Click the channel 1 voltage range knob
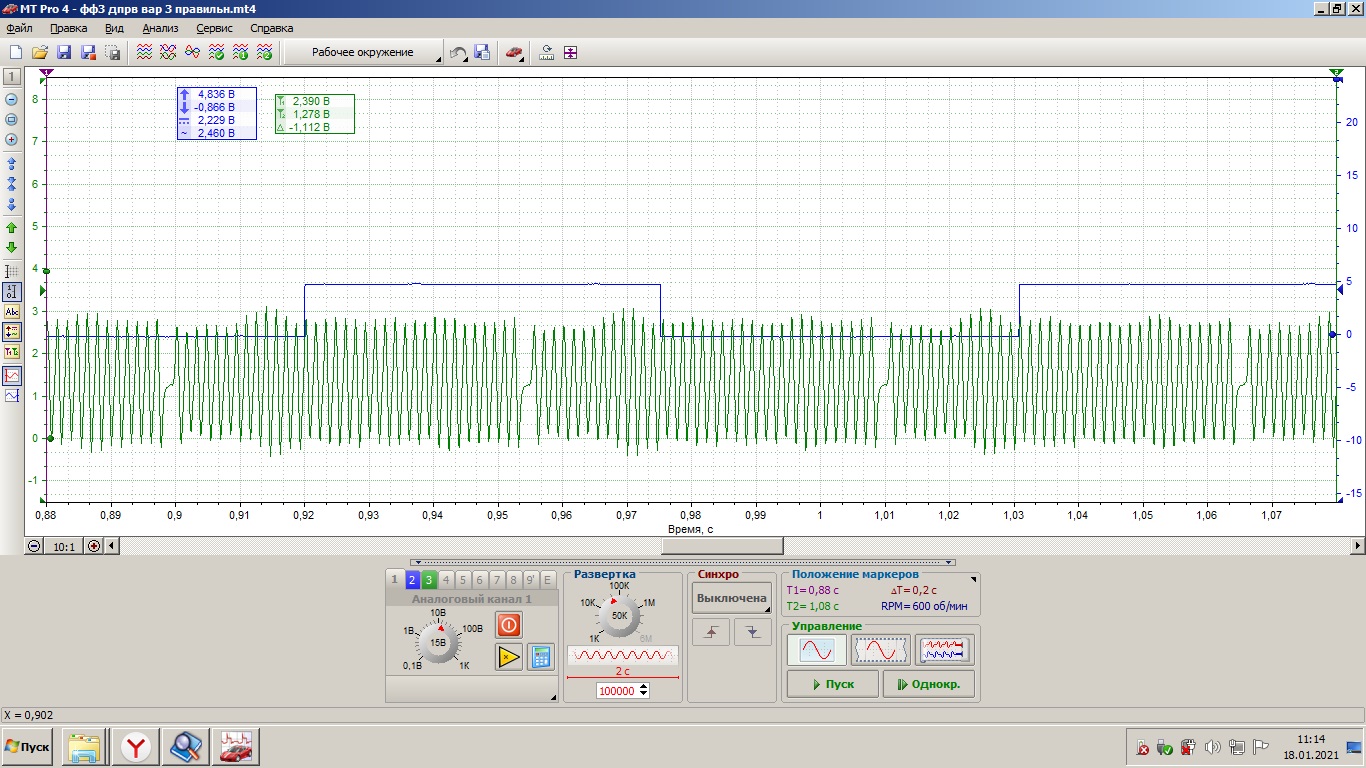The image size is (1366, 768). (x=437, y=642)
